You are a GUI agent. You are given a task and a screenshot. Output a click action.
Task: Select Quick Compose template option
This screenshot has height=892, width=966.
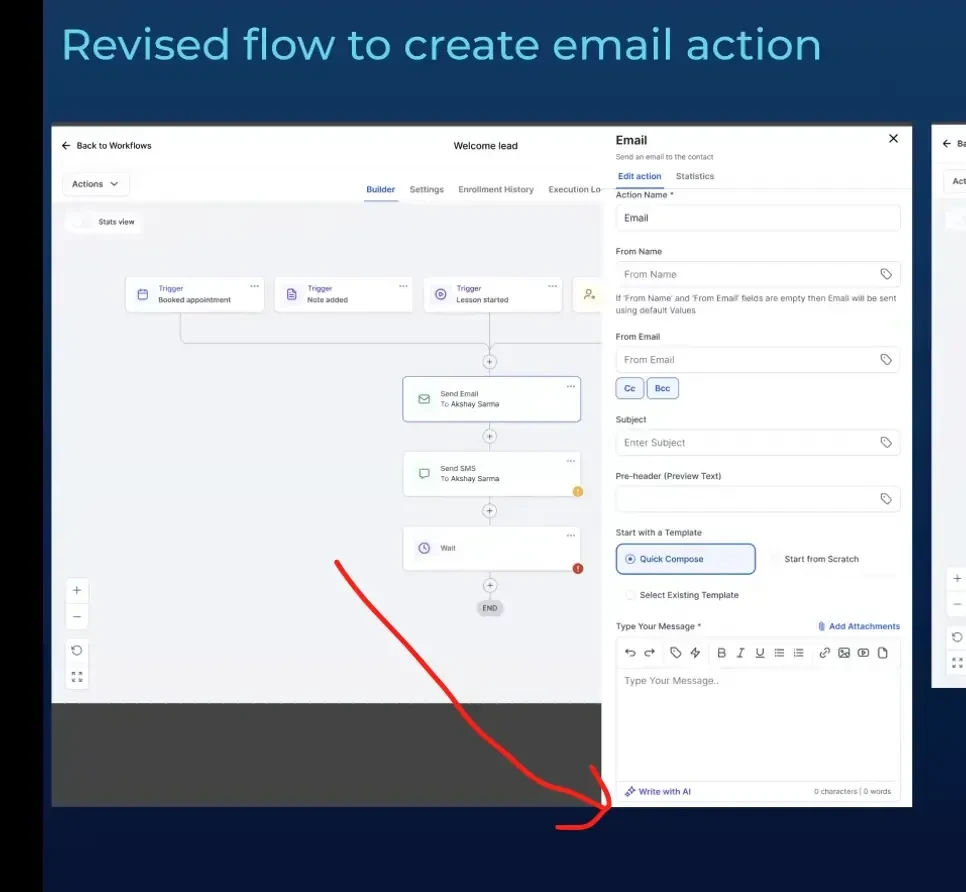pos(686,559)
